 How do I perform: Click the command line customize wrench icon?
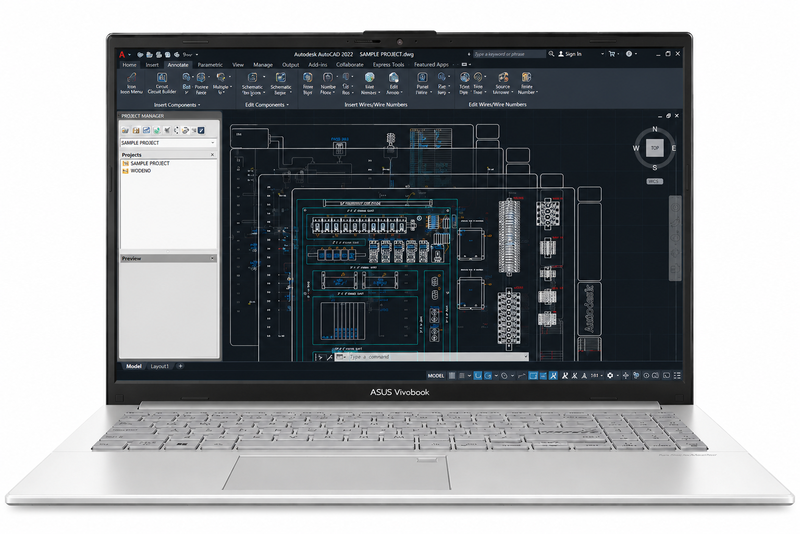330,357
